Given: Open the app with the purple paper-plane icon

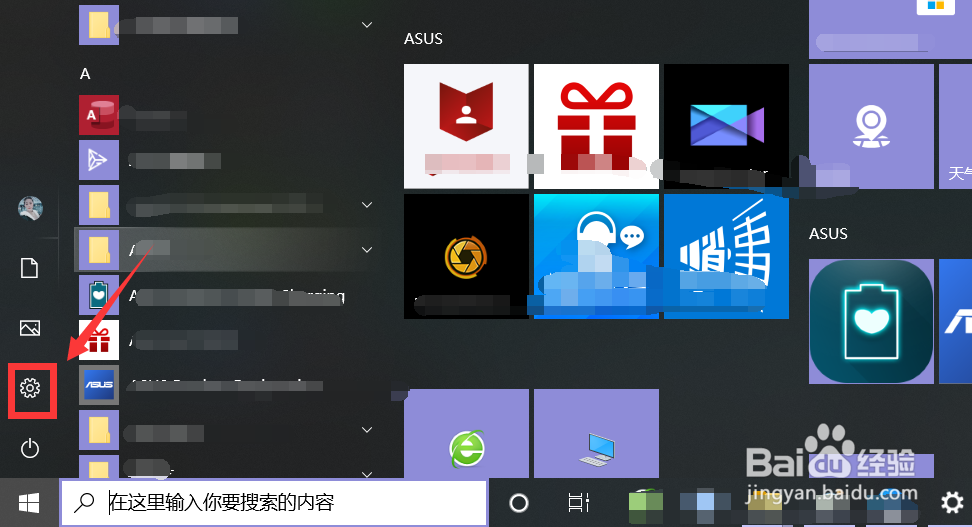Looking at the screenshot, I should (99, 160).
